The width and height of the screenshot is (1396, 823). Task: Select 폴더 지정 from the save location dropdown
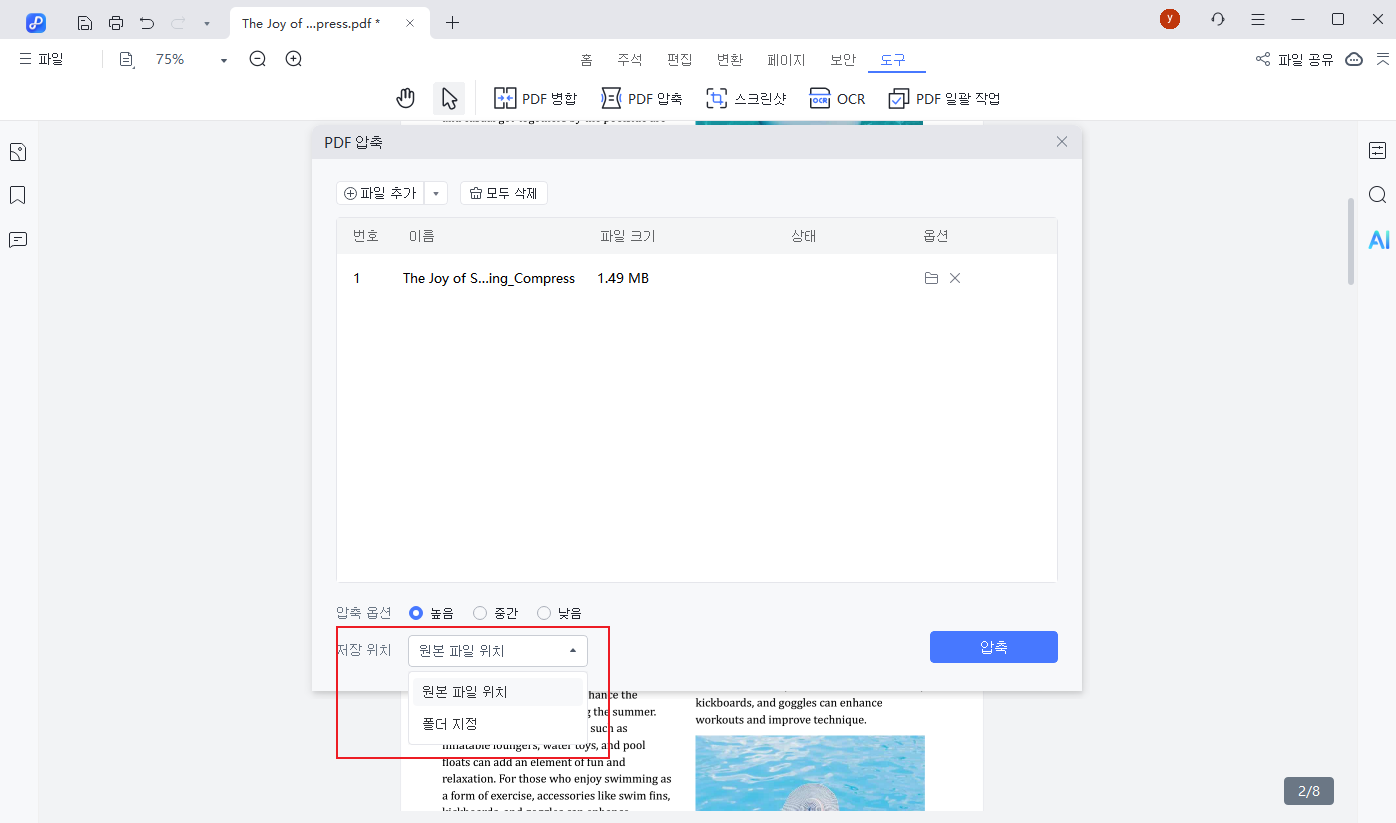coord(447,723)
